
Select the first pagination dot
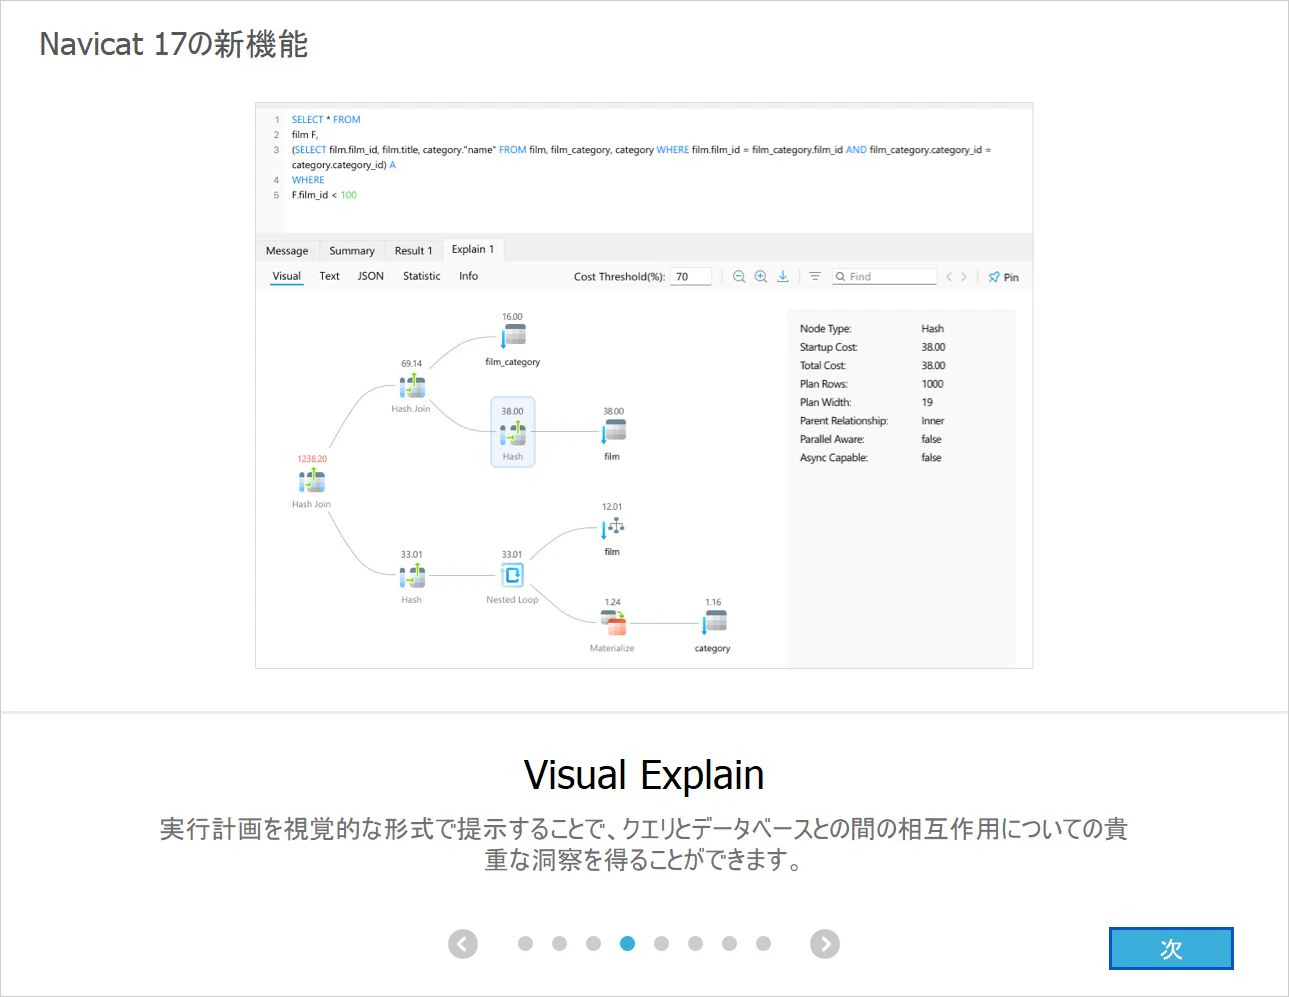coord(526,943)
